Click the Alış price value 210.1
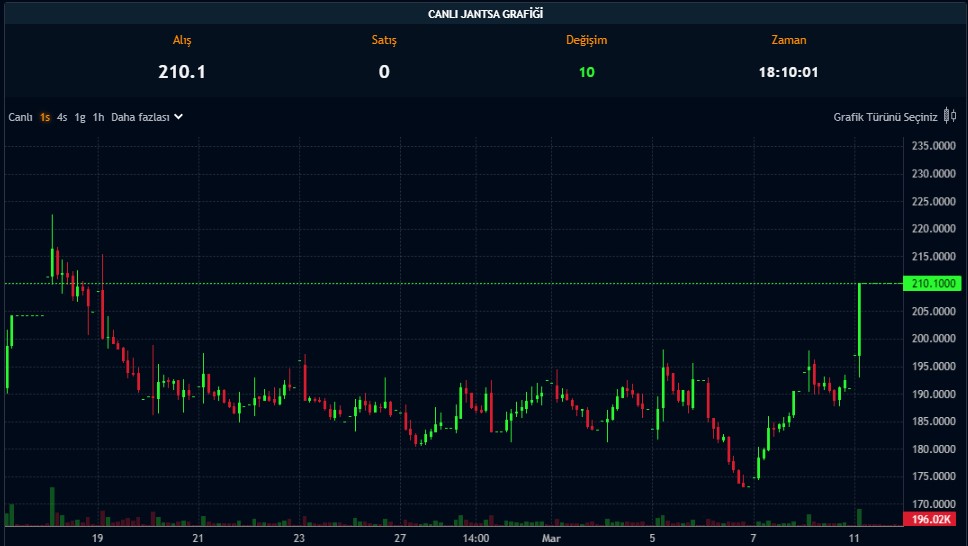968x546 pixels. (182, 72)
